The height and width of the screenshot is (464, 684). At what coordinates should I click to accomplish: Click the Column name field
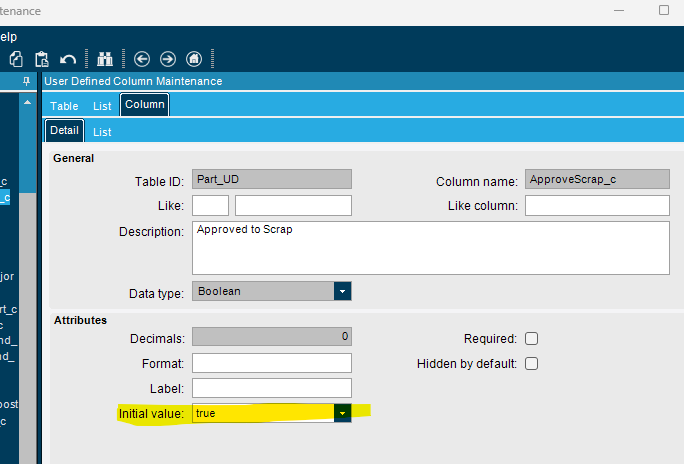[x=597, y=179]
